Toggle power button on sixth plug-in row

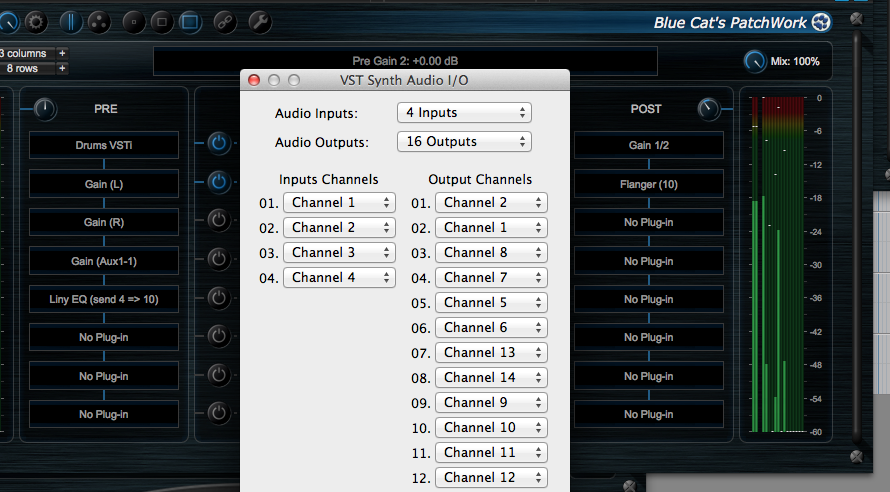point(219,336)
